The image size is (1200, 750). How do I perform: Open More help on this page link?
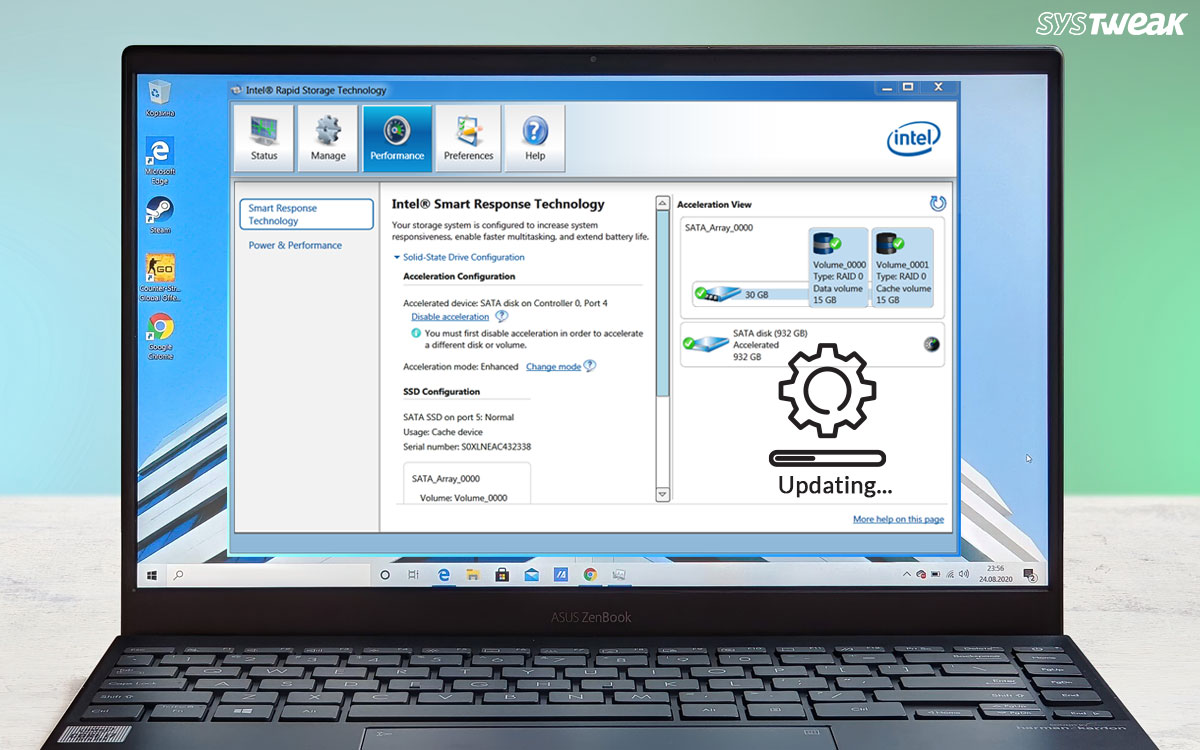coord(898,519)
